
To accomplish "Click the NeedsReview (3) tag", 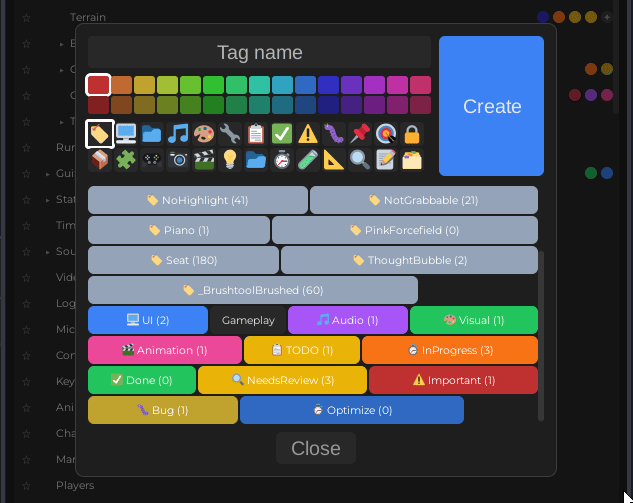I will point(282,380).
